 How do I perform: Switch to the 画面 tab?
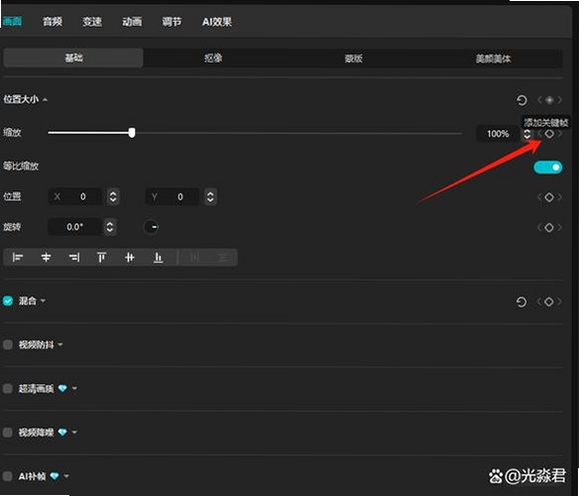point(12,21)
